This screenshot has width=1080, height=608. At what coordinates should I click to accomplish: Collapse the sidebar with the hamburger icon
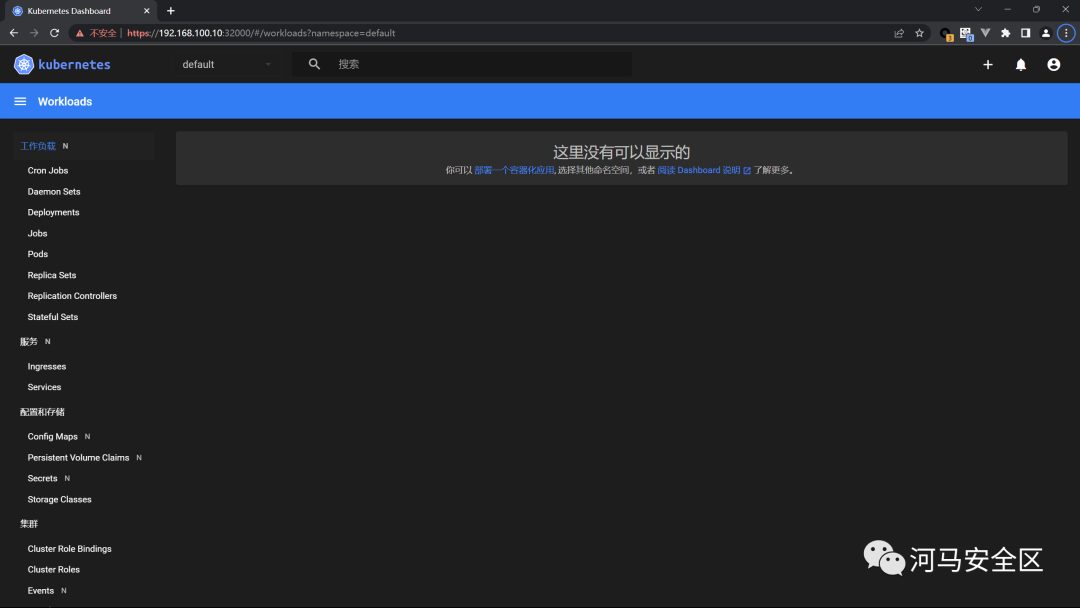(x=20, y=100)
